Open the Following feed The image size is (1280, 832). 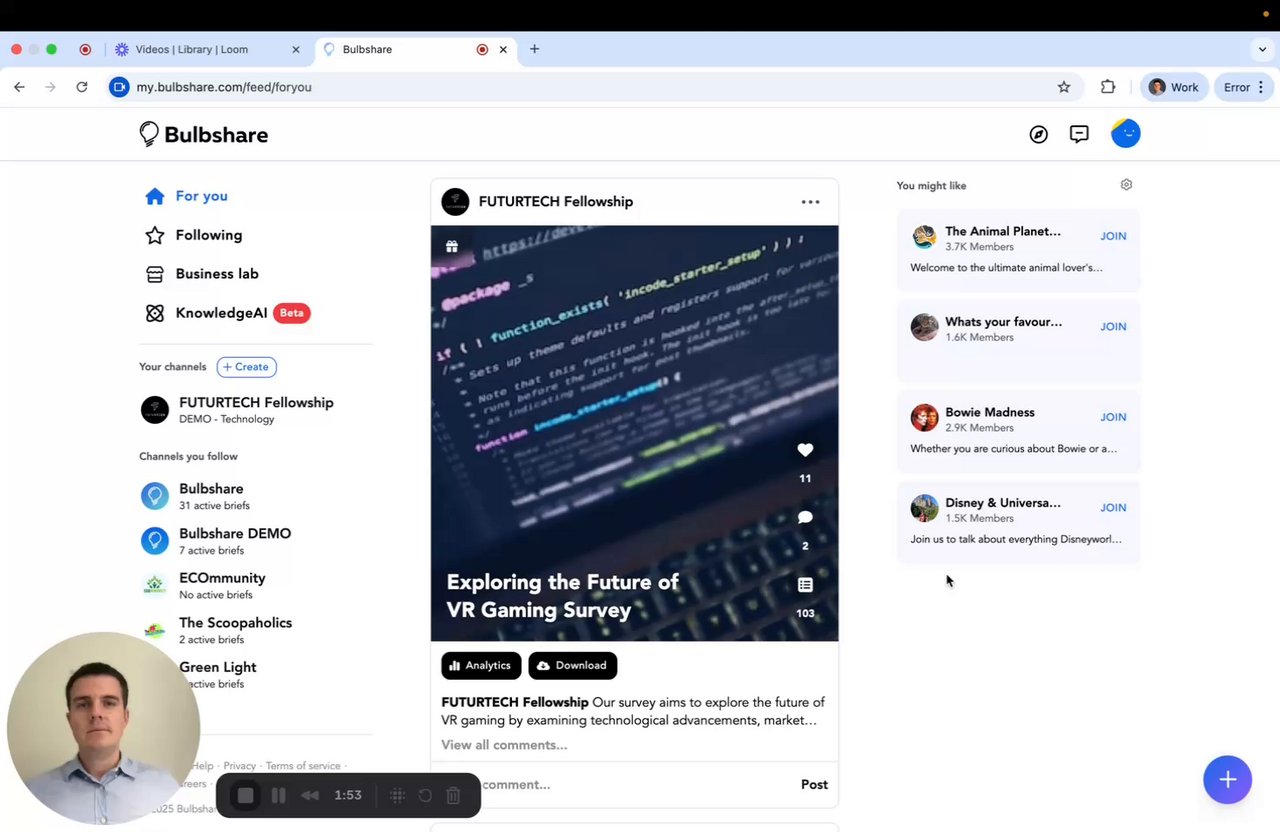point(194,235)
